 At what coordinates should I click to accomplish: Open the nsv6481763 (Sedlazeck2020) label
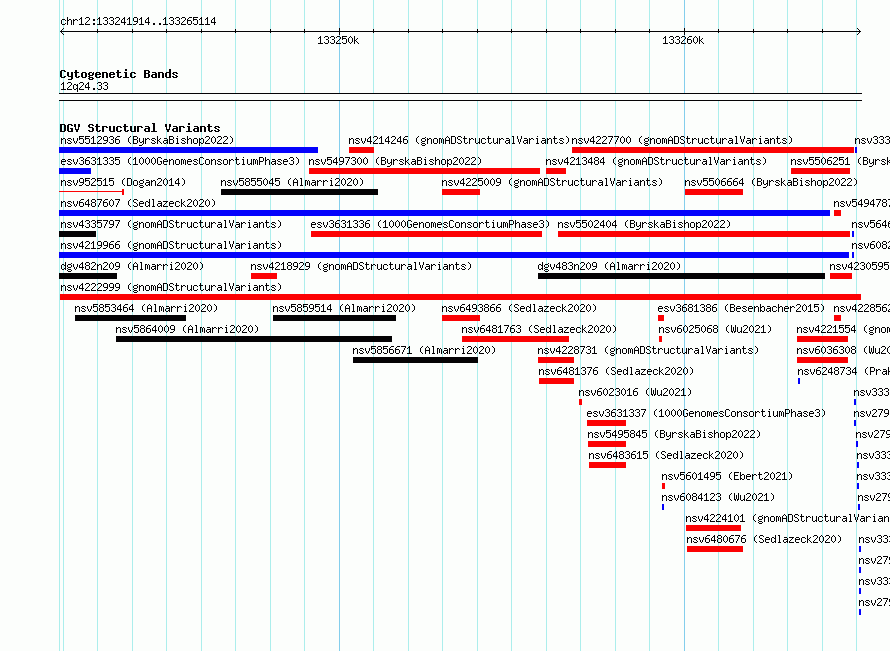(x=539, y=329)
